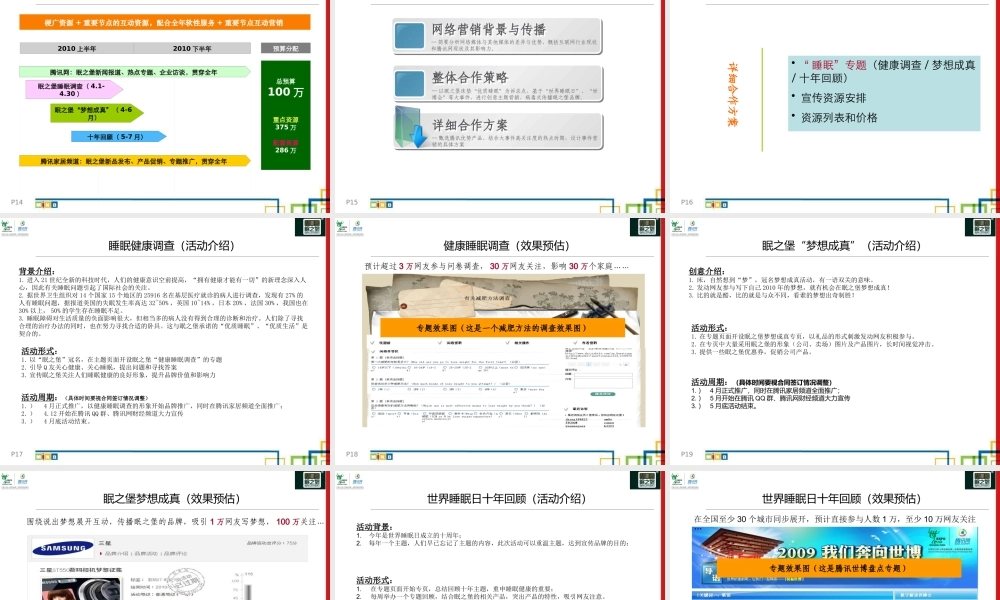Image resolution: width=1000 pixels, height=600 pixels.
Task: Click the title 世界睡眠日十年回顾（效果预估）
Action: (842, 499)
